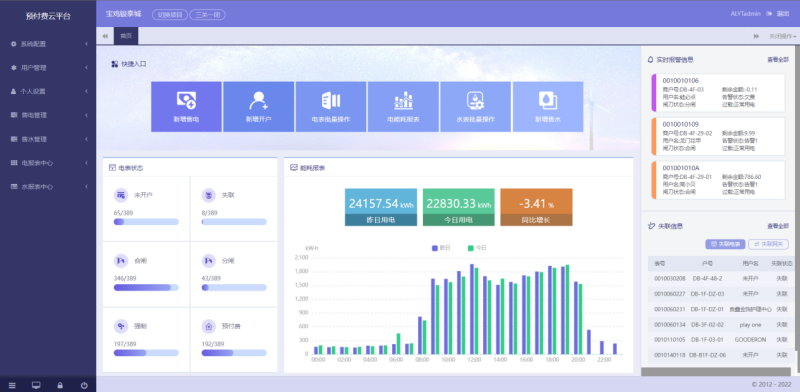Toggle the hamburger menu icon at sidebar bottom
Viewport: 800px width, 392px height.
[12, 385]
